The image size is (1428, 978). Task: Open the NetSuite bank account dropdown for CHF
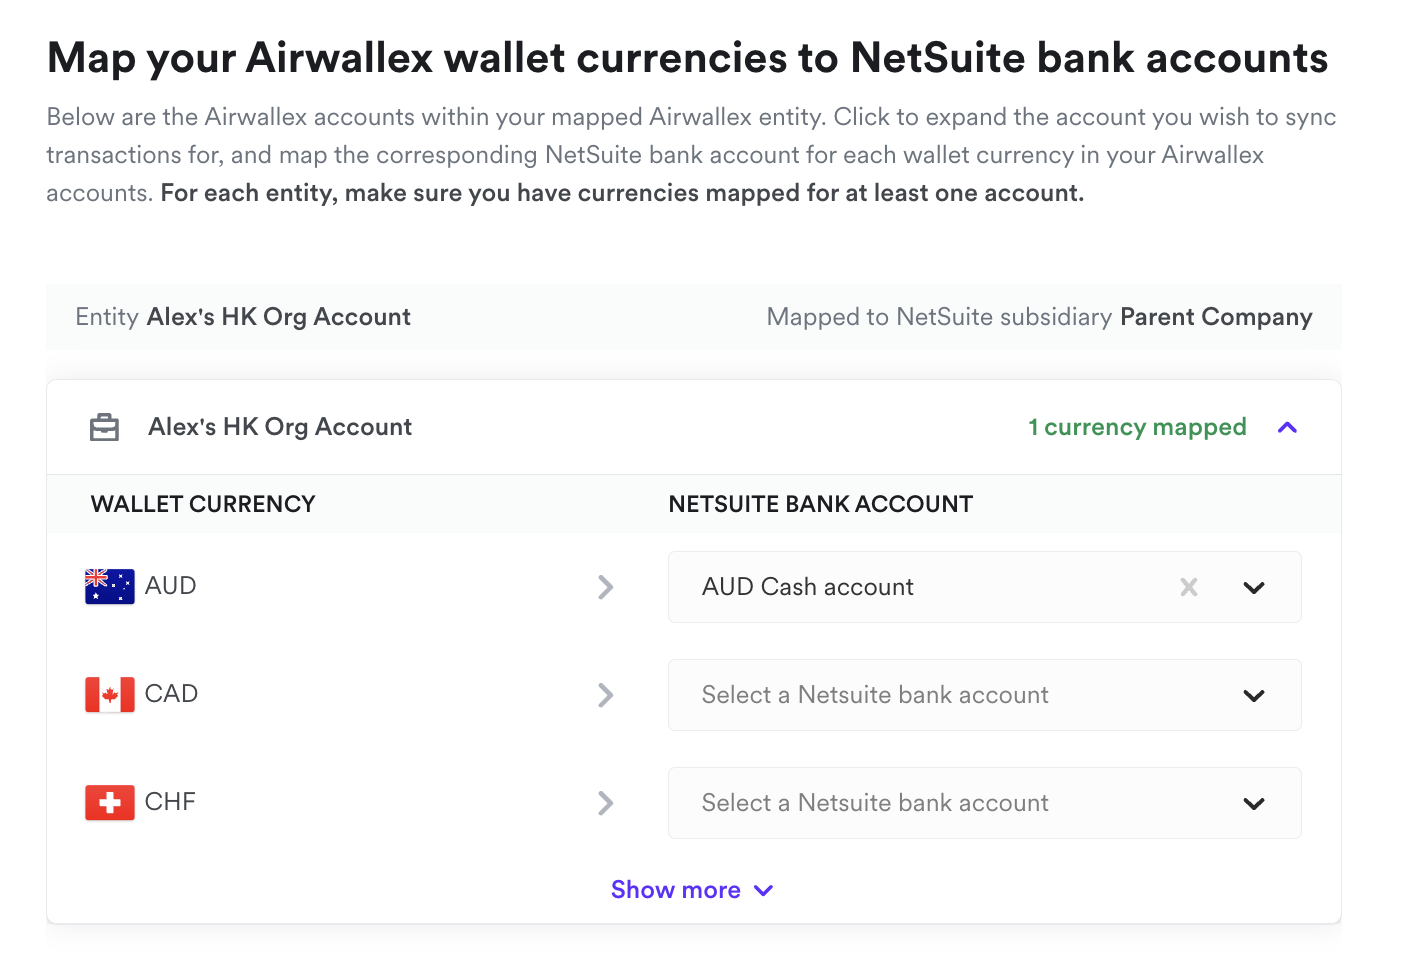1254,803
